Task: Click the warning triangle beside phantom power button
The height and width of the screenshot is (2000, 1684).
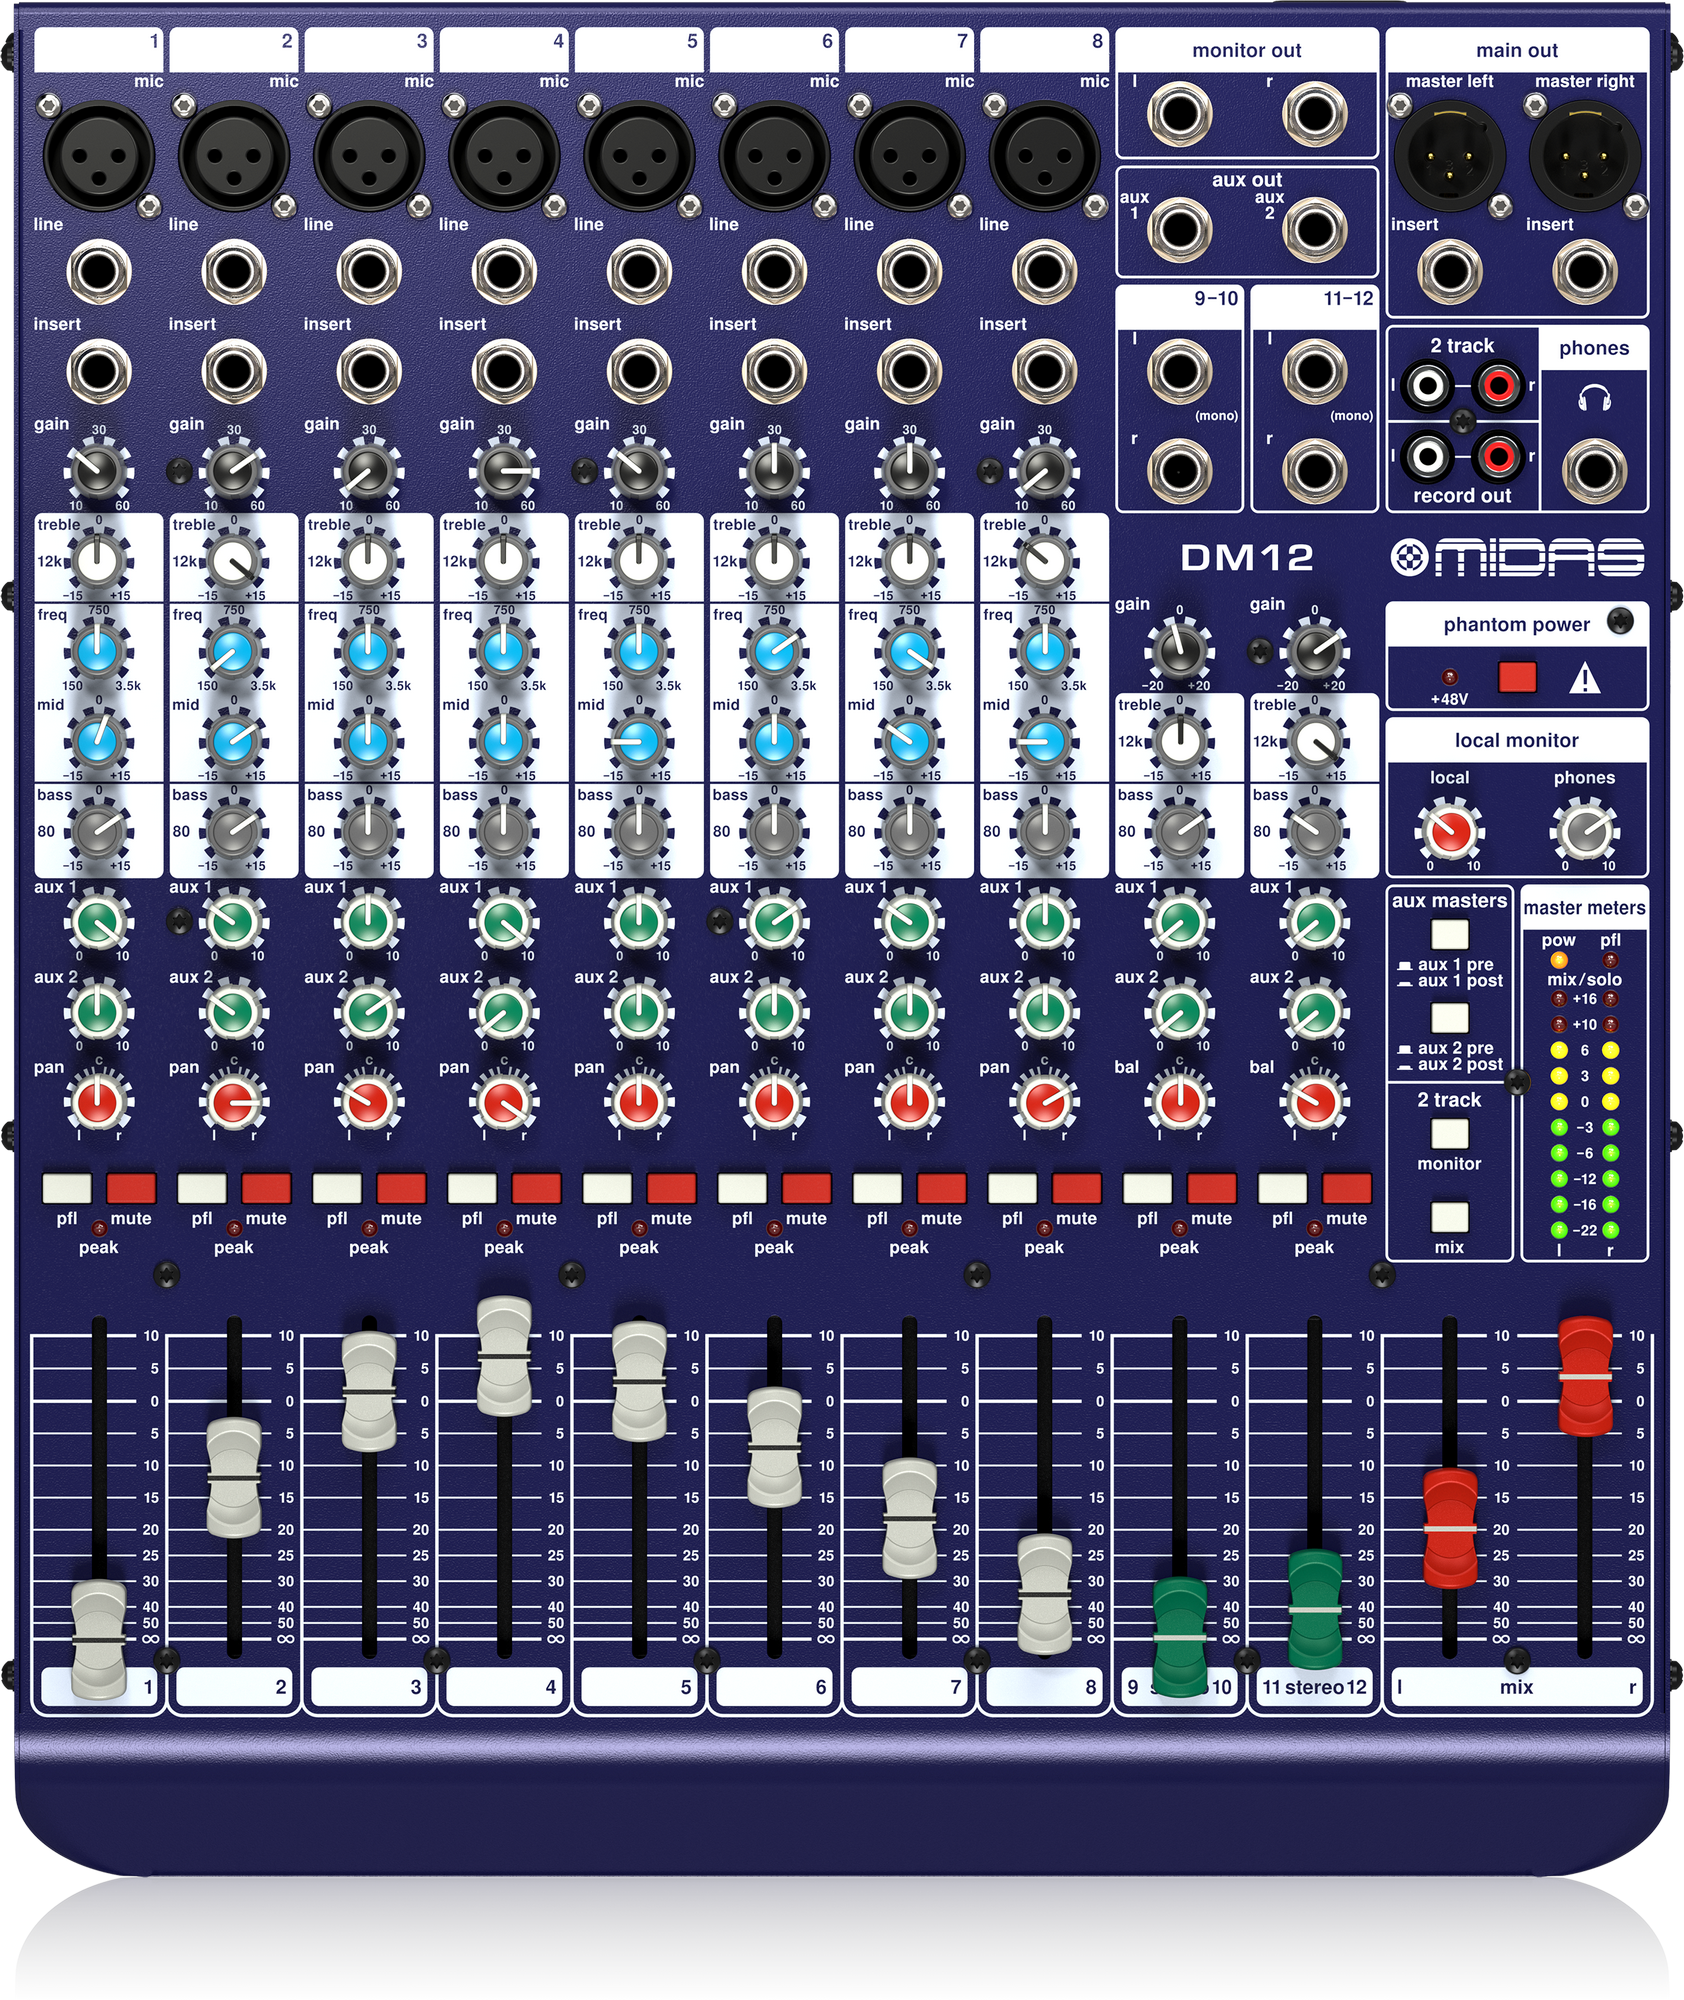Action: 1586,677
